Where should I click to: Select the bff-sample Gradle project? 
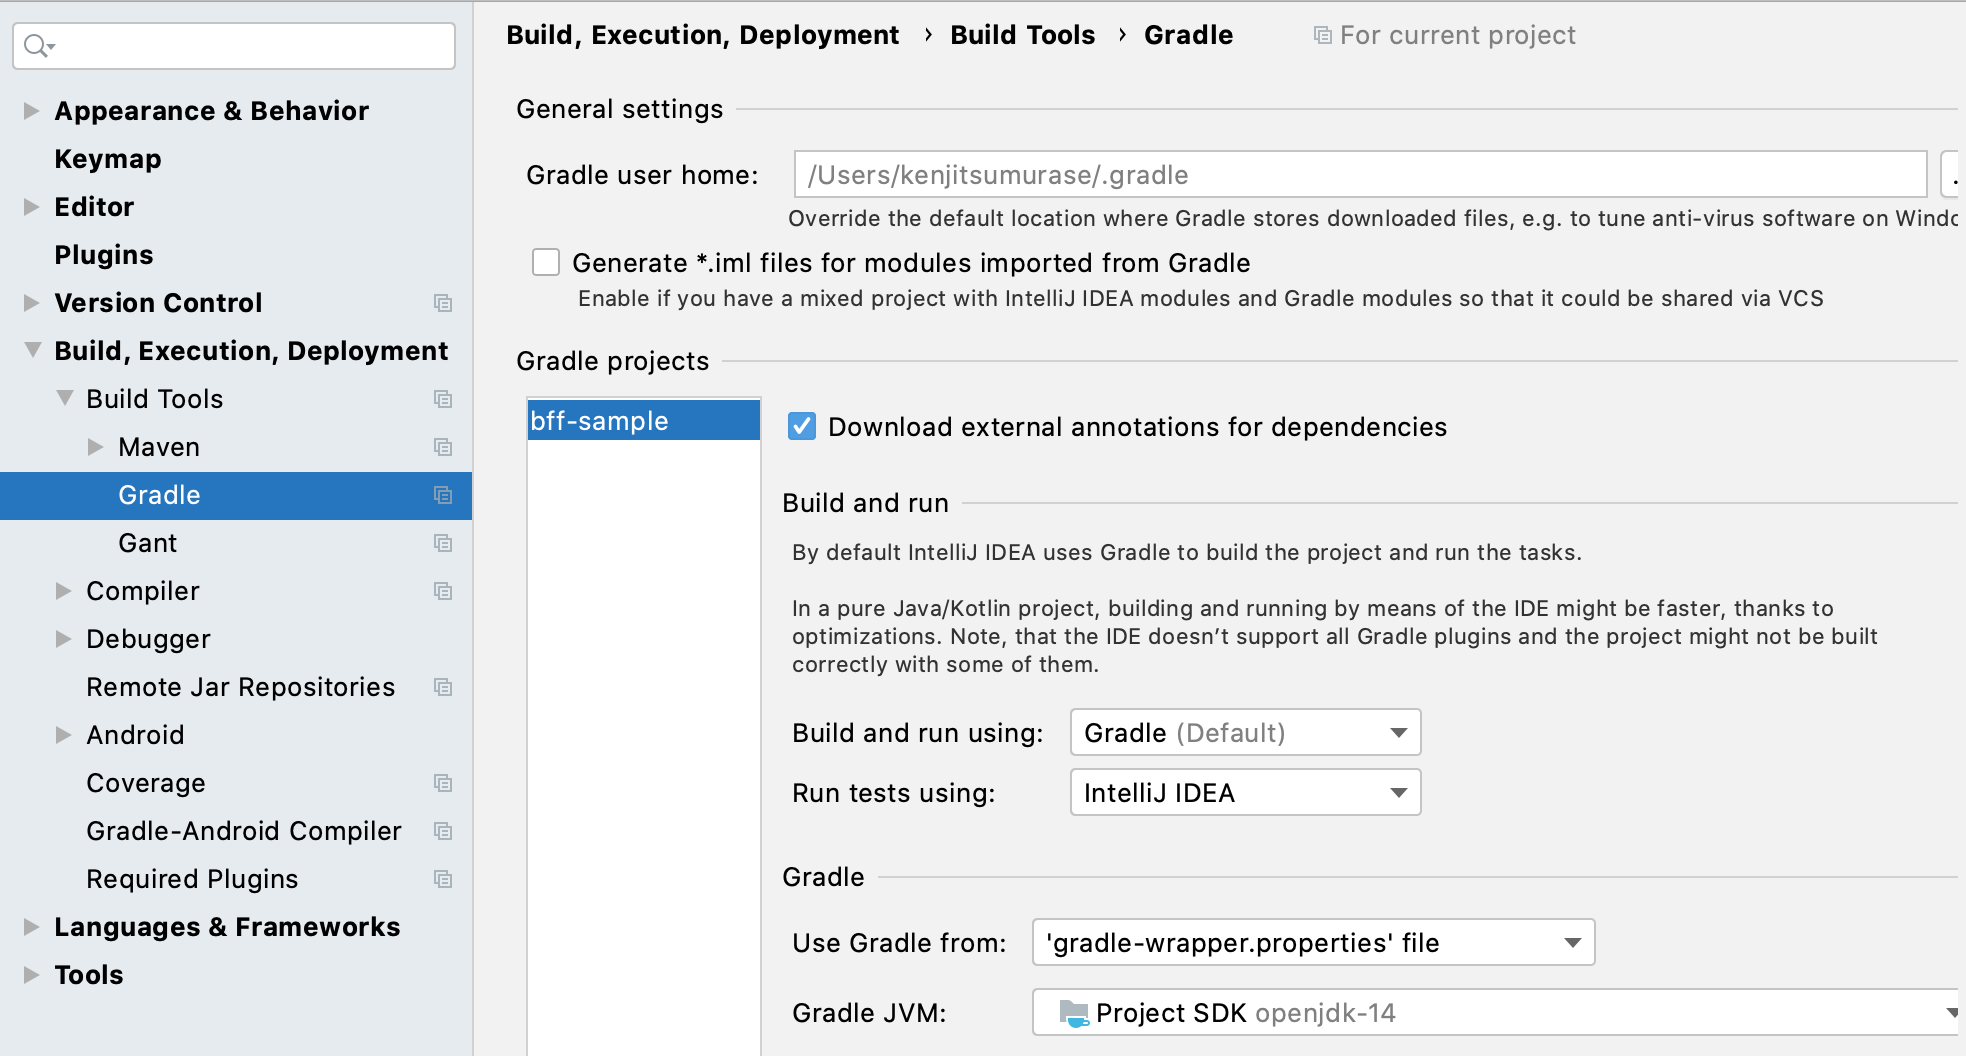click(x=600, y=420)
